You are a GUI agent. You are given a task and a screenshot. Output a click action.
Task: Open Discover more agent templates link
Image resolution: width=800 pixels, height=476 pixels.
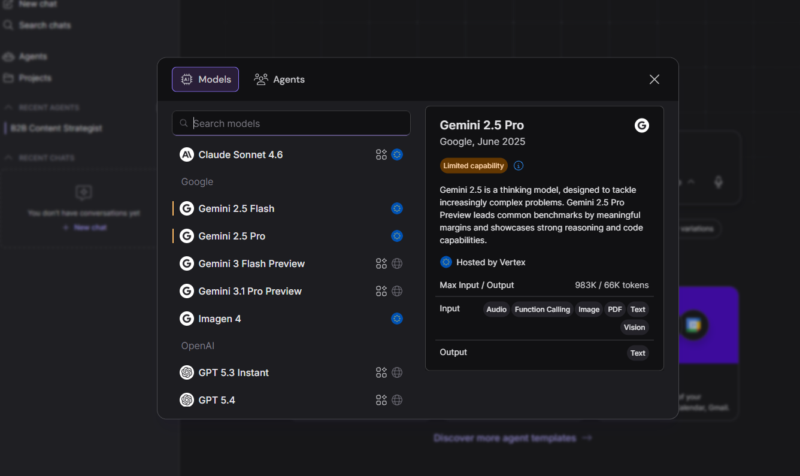(x=512, y=438)
